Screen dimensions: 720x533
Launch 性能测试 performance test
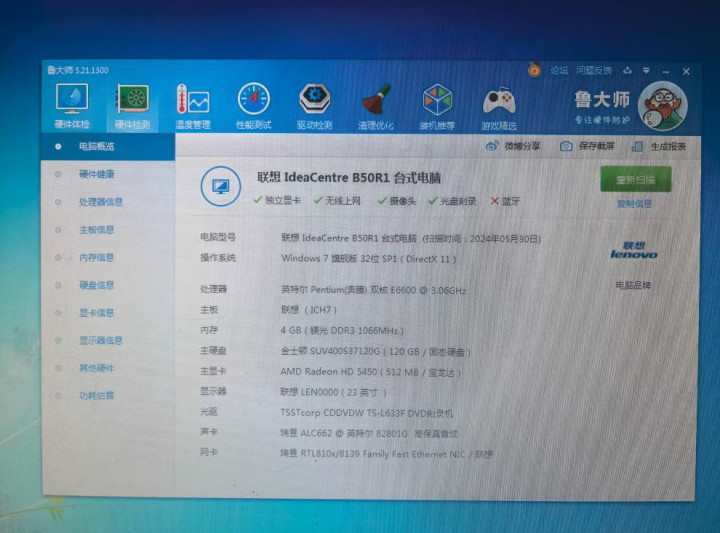coord(253,106)
